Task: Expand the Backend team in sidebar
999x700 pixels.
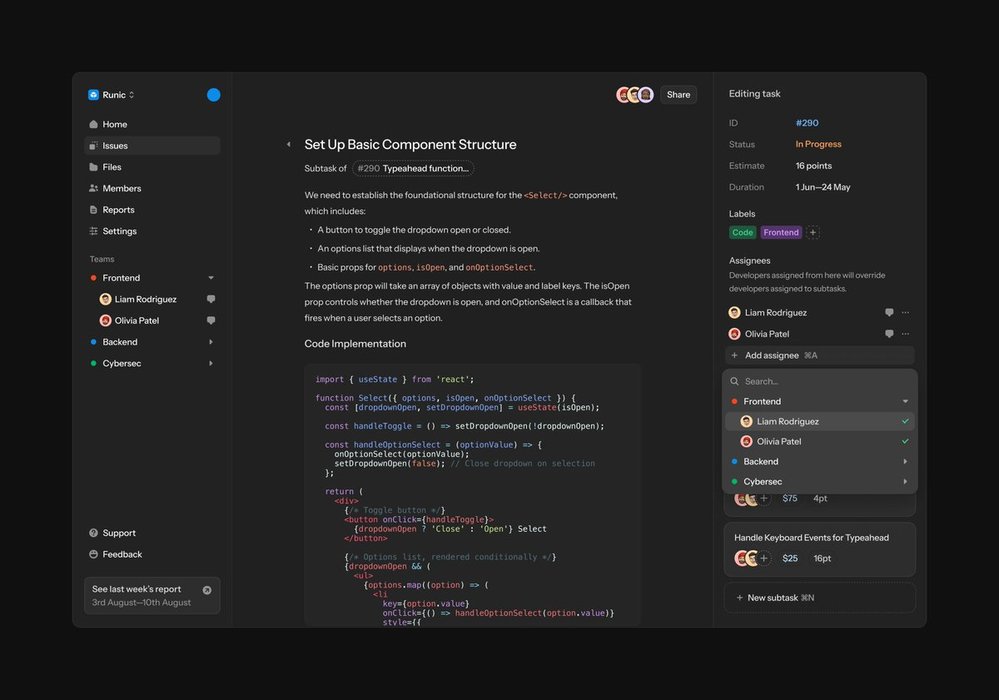Action: 211,342
